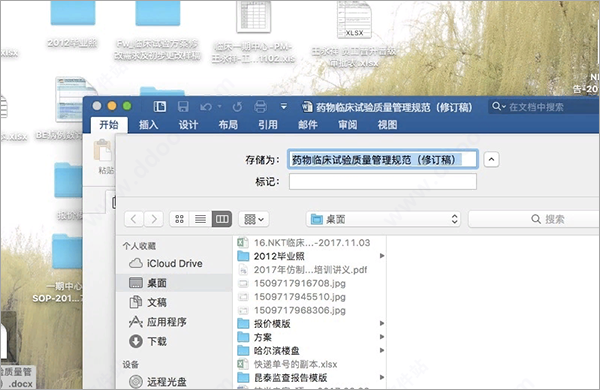This screenshot has height=390, width=600.
Task: Select the 报价模版 folder in list
Action: click(x=309, y=324)
